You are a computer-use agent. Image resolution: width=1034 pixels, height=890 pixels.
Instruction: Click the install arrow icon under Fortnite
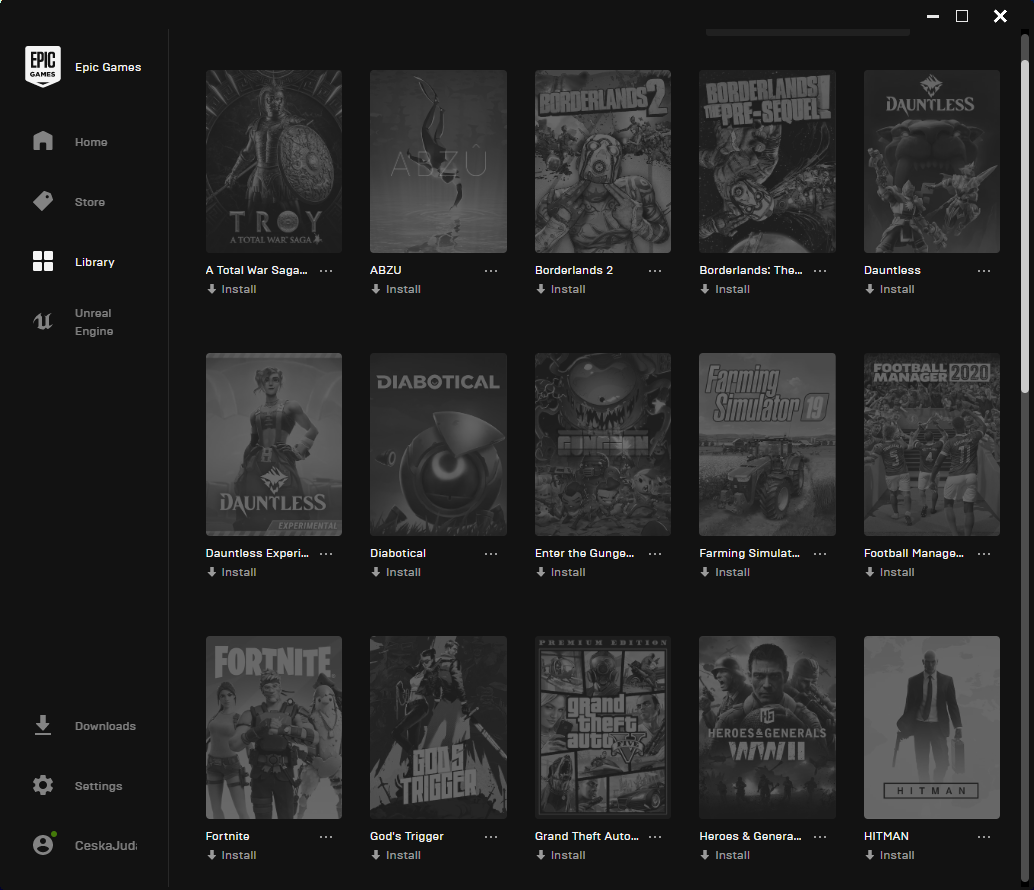212,855
